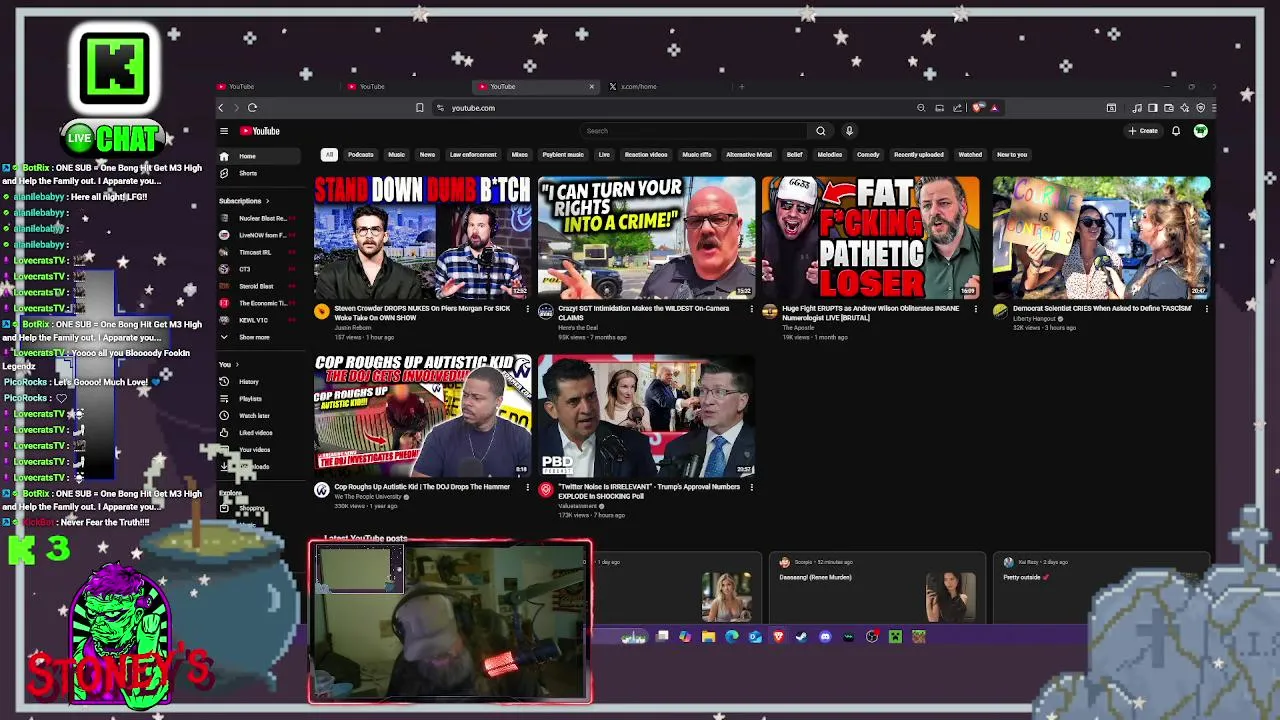Image resolution: width=1280 pixels, height=720 pixels.
Task: Play the PBD Podcast Trump approval thumbnail
Action: (x=647, y=416)
